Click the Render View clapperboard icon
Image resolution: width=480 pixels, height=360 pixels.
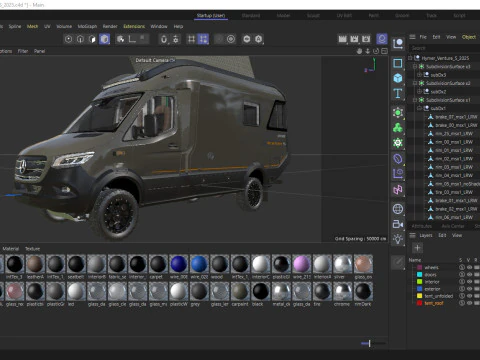click(x=342, y=39)
